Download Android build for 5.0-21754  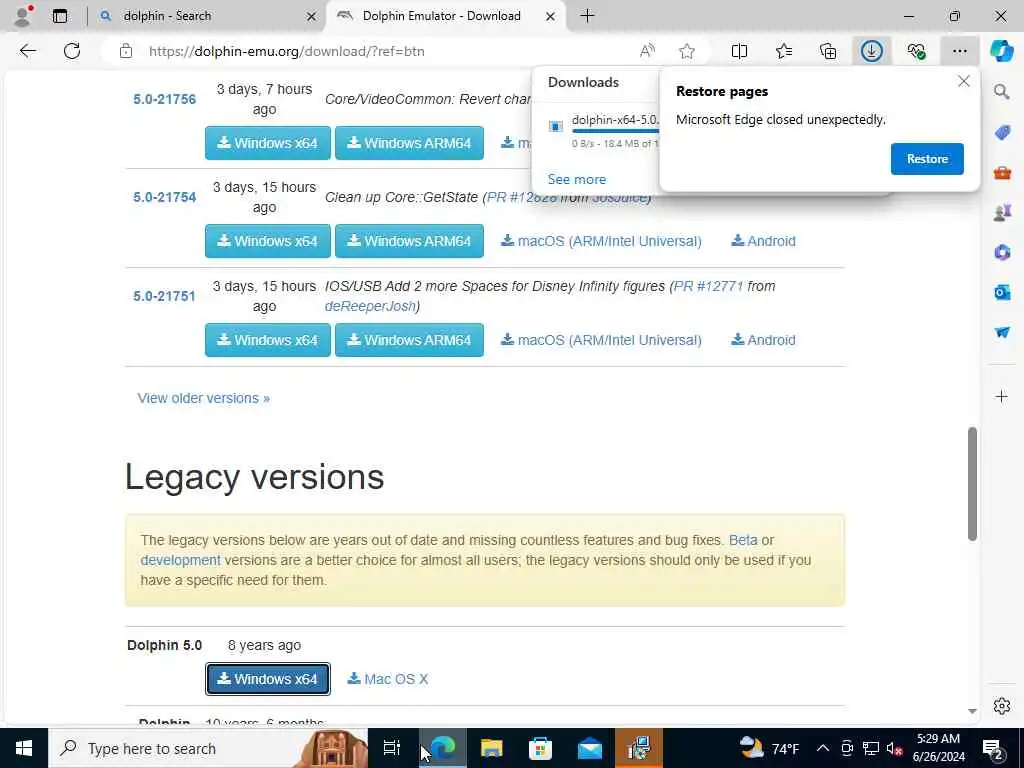pos(763,241)
